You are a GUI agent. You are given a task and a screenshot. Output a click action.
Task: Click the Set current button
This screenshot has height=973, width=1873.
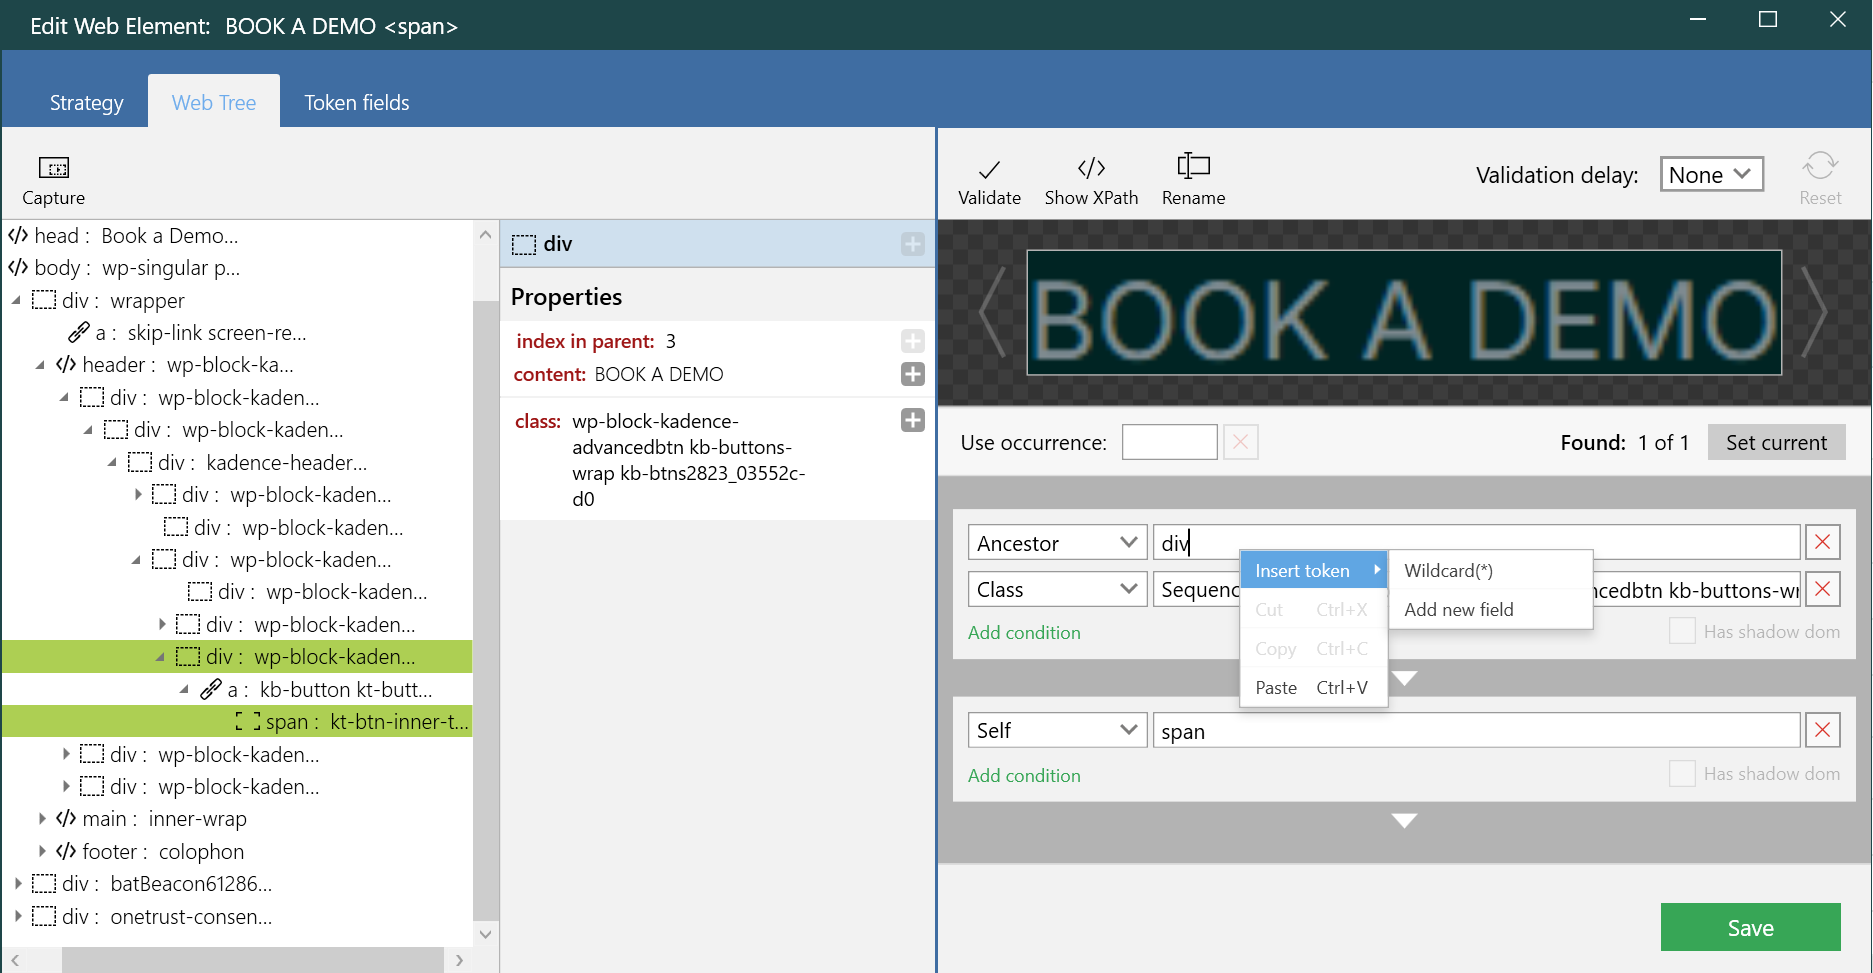click(1776, 442)
